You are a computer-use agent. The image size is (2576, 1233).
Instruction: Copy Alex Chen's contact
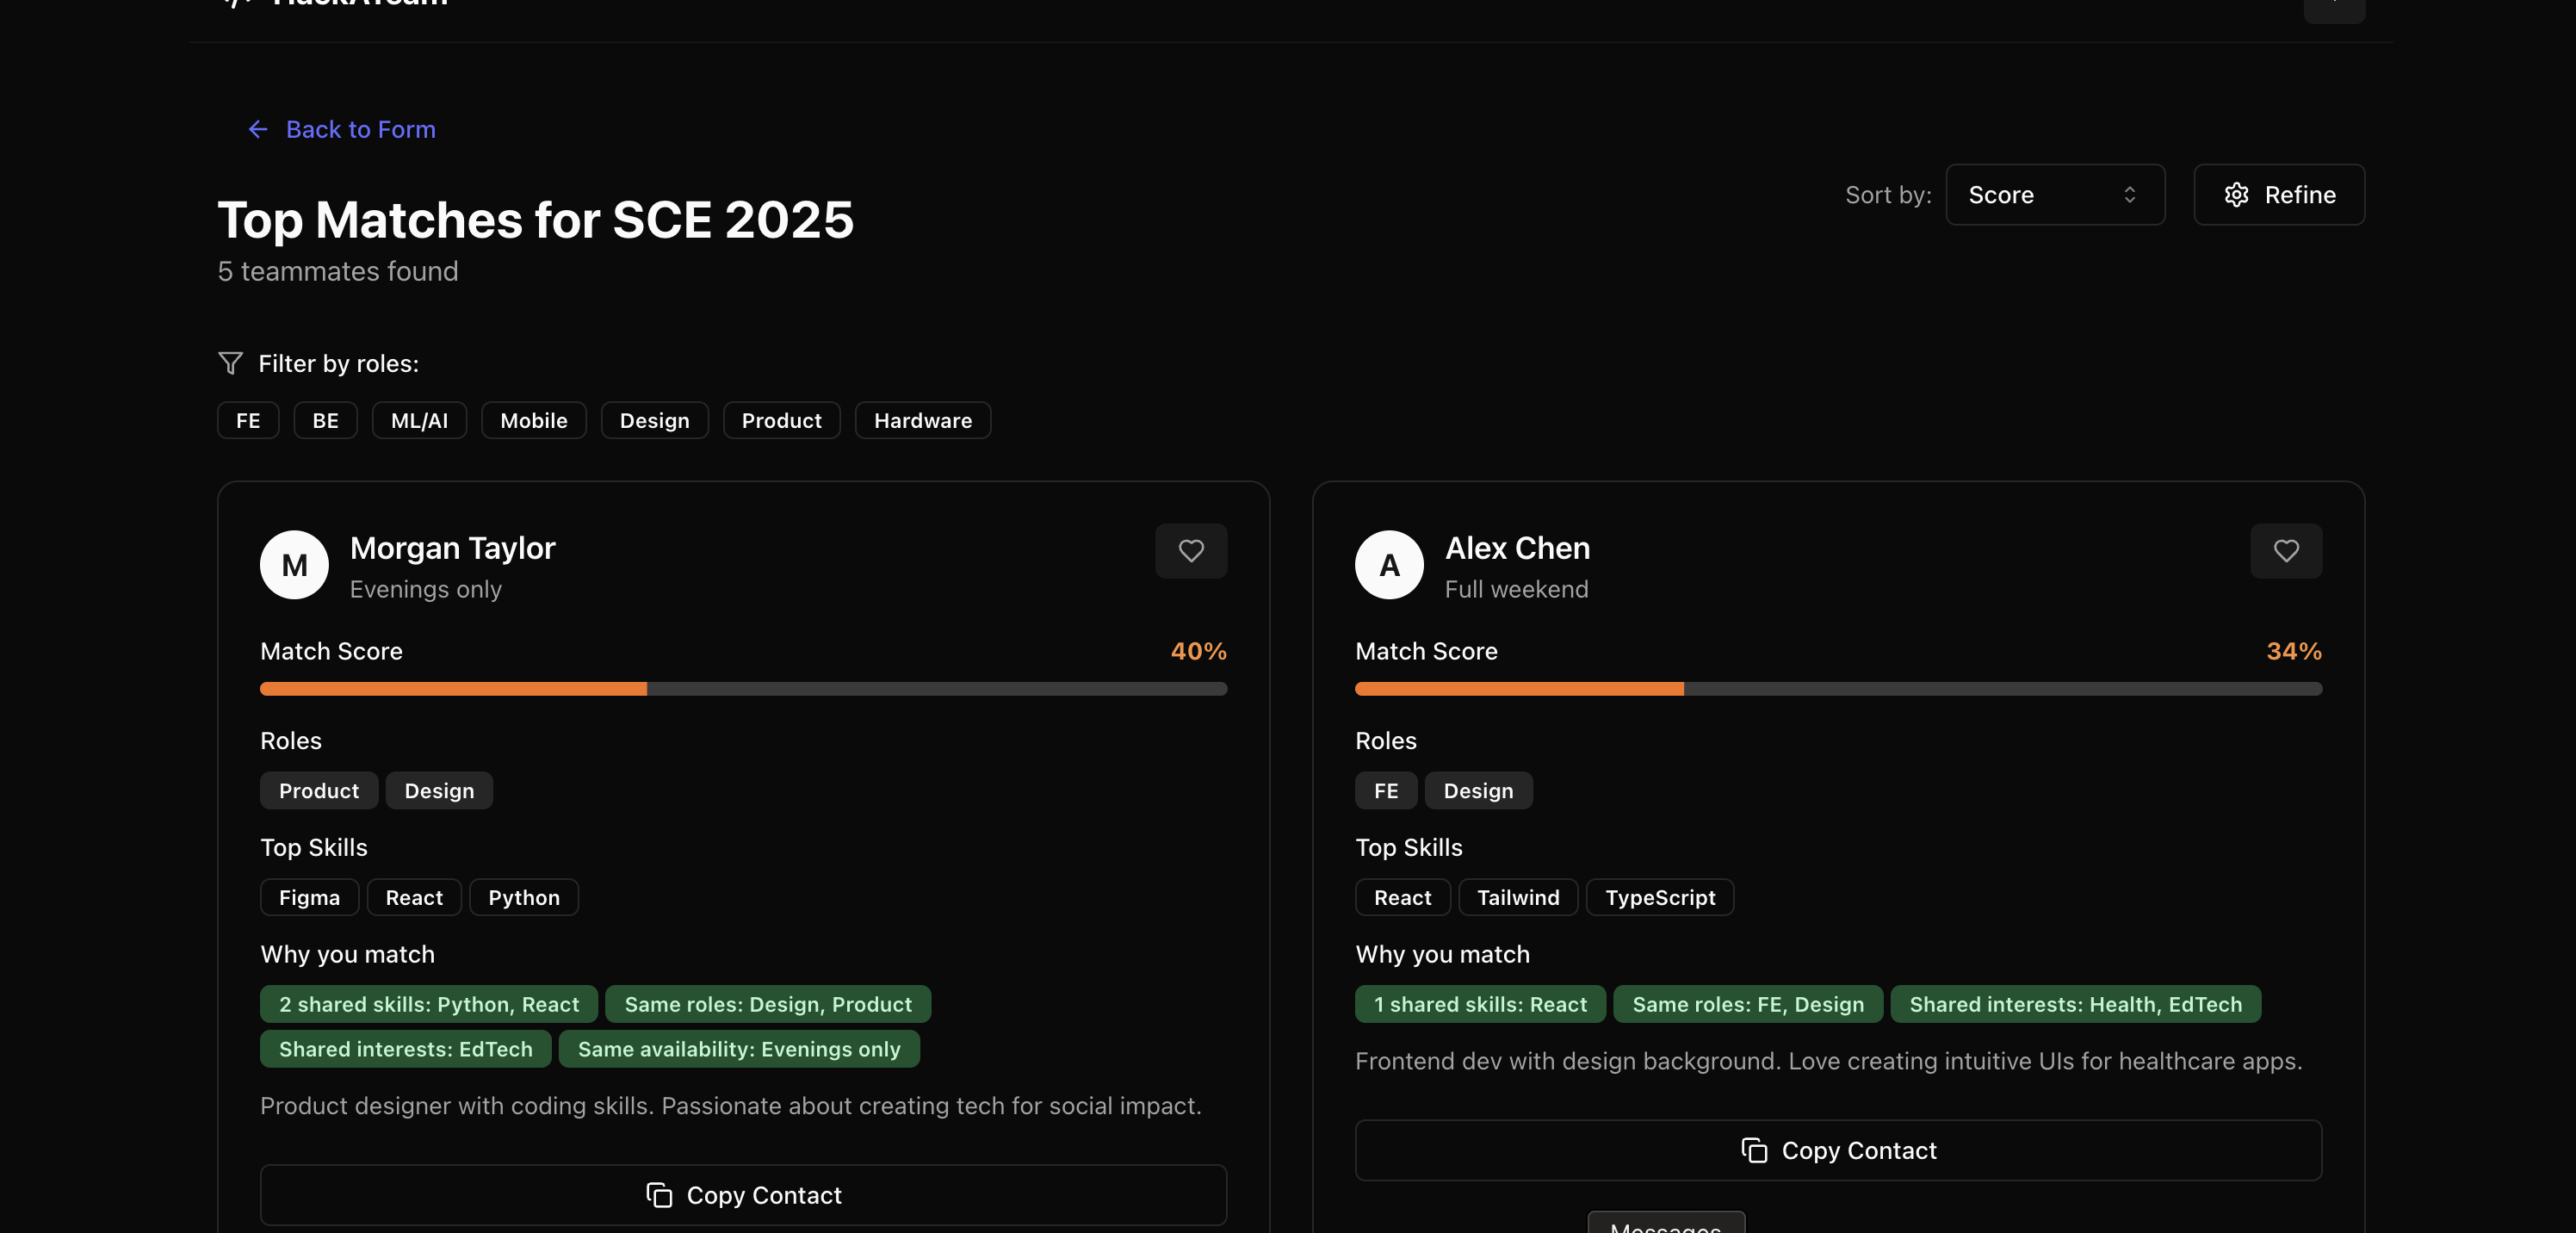(1838, 1150)
